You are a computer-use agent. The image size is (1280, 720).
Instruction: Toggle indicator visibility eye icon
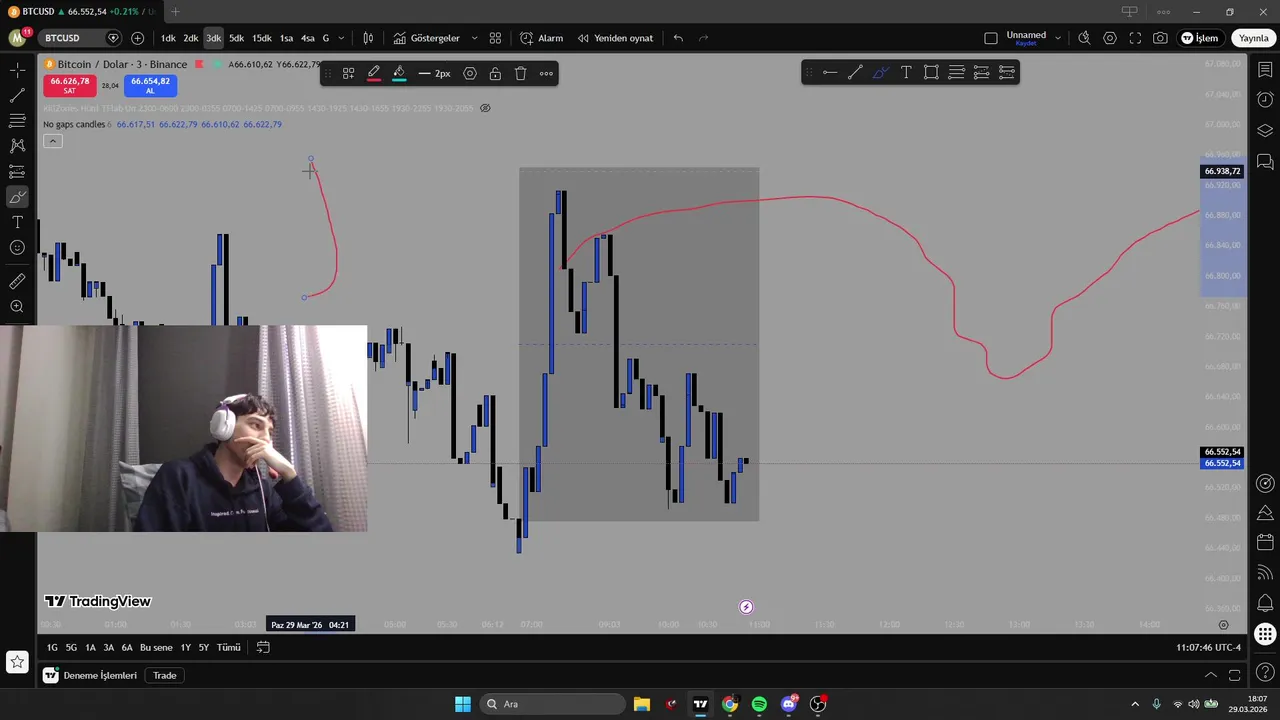coord(485,108)
